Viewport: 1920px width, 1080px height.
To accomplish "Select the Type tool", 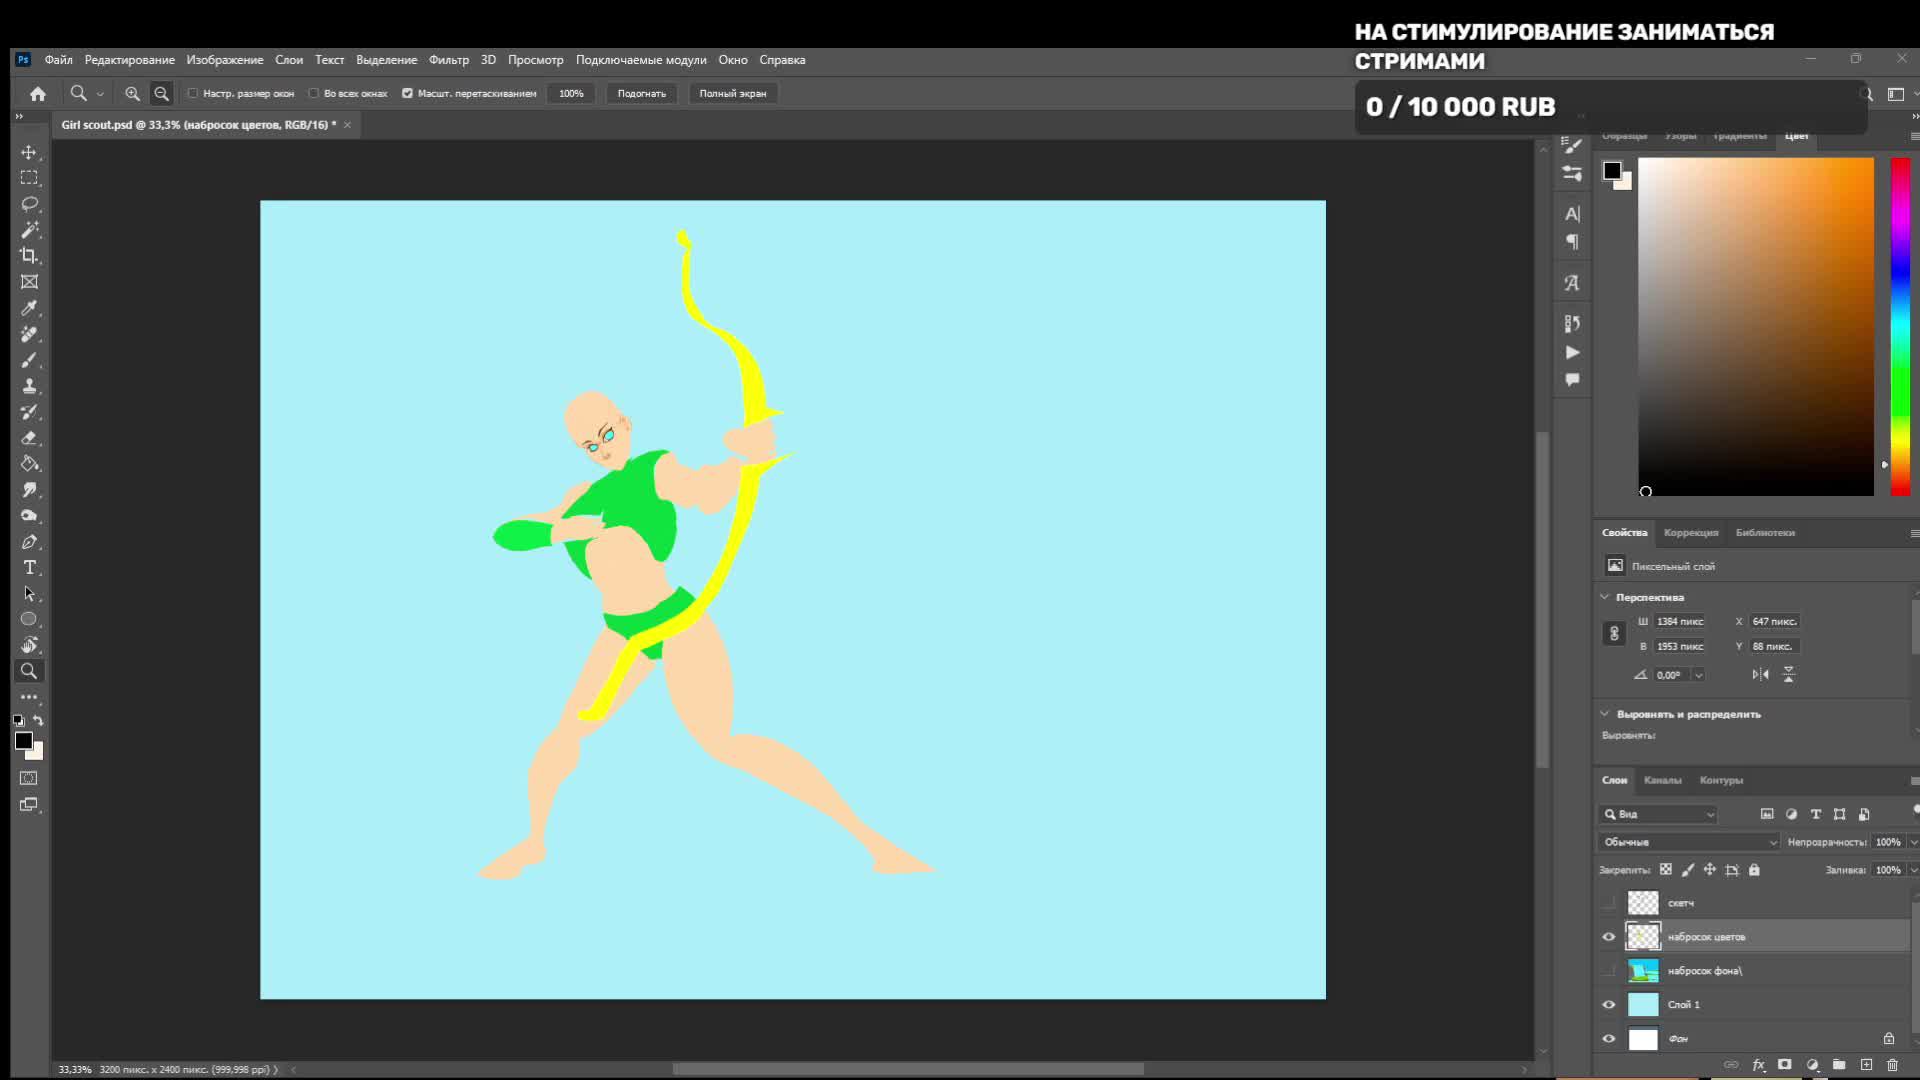I will [29, 568].
